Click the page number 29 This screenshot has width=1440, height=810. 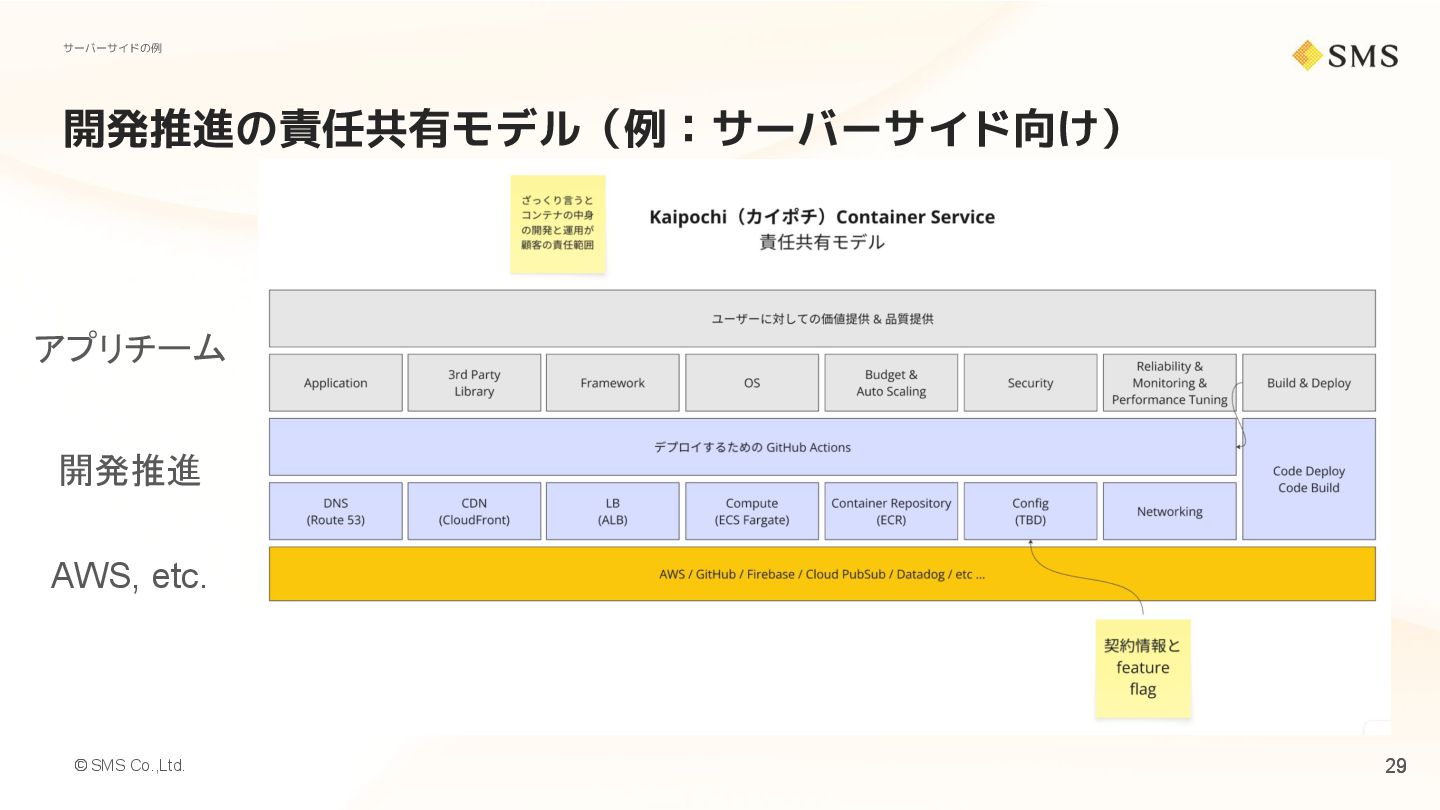1395,766
